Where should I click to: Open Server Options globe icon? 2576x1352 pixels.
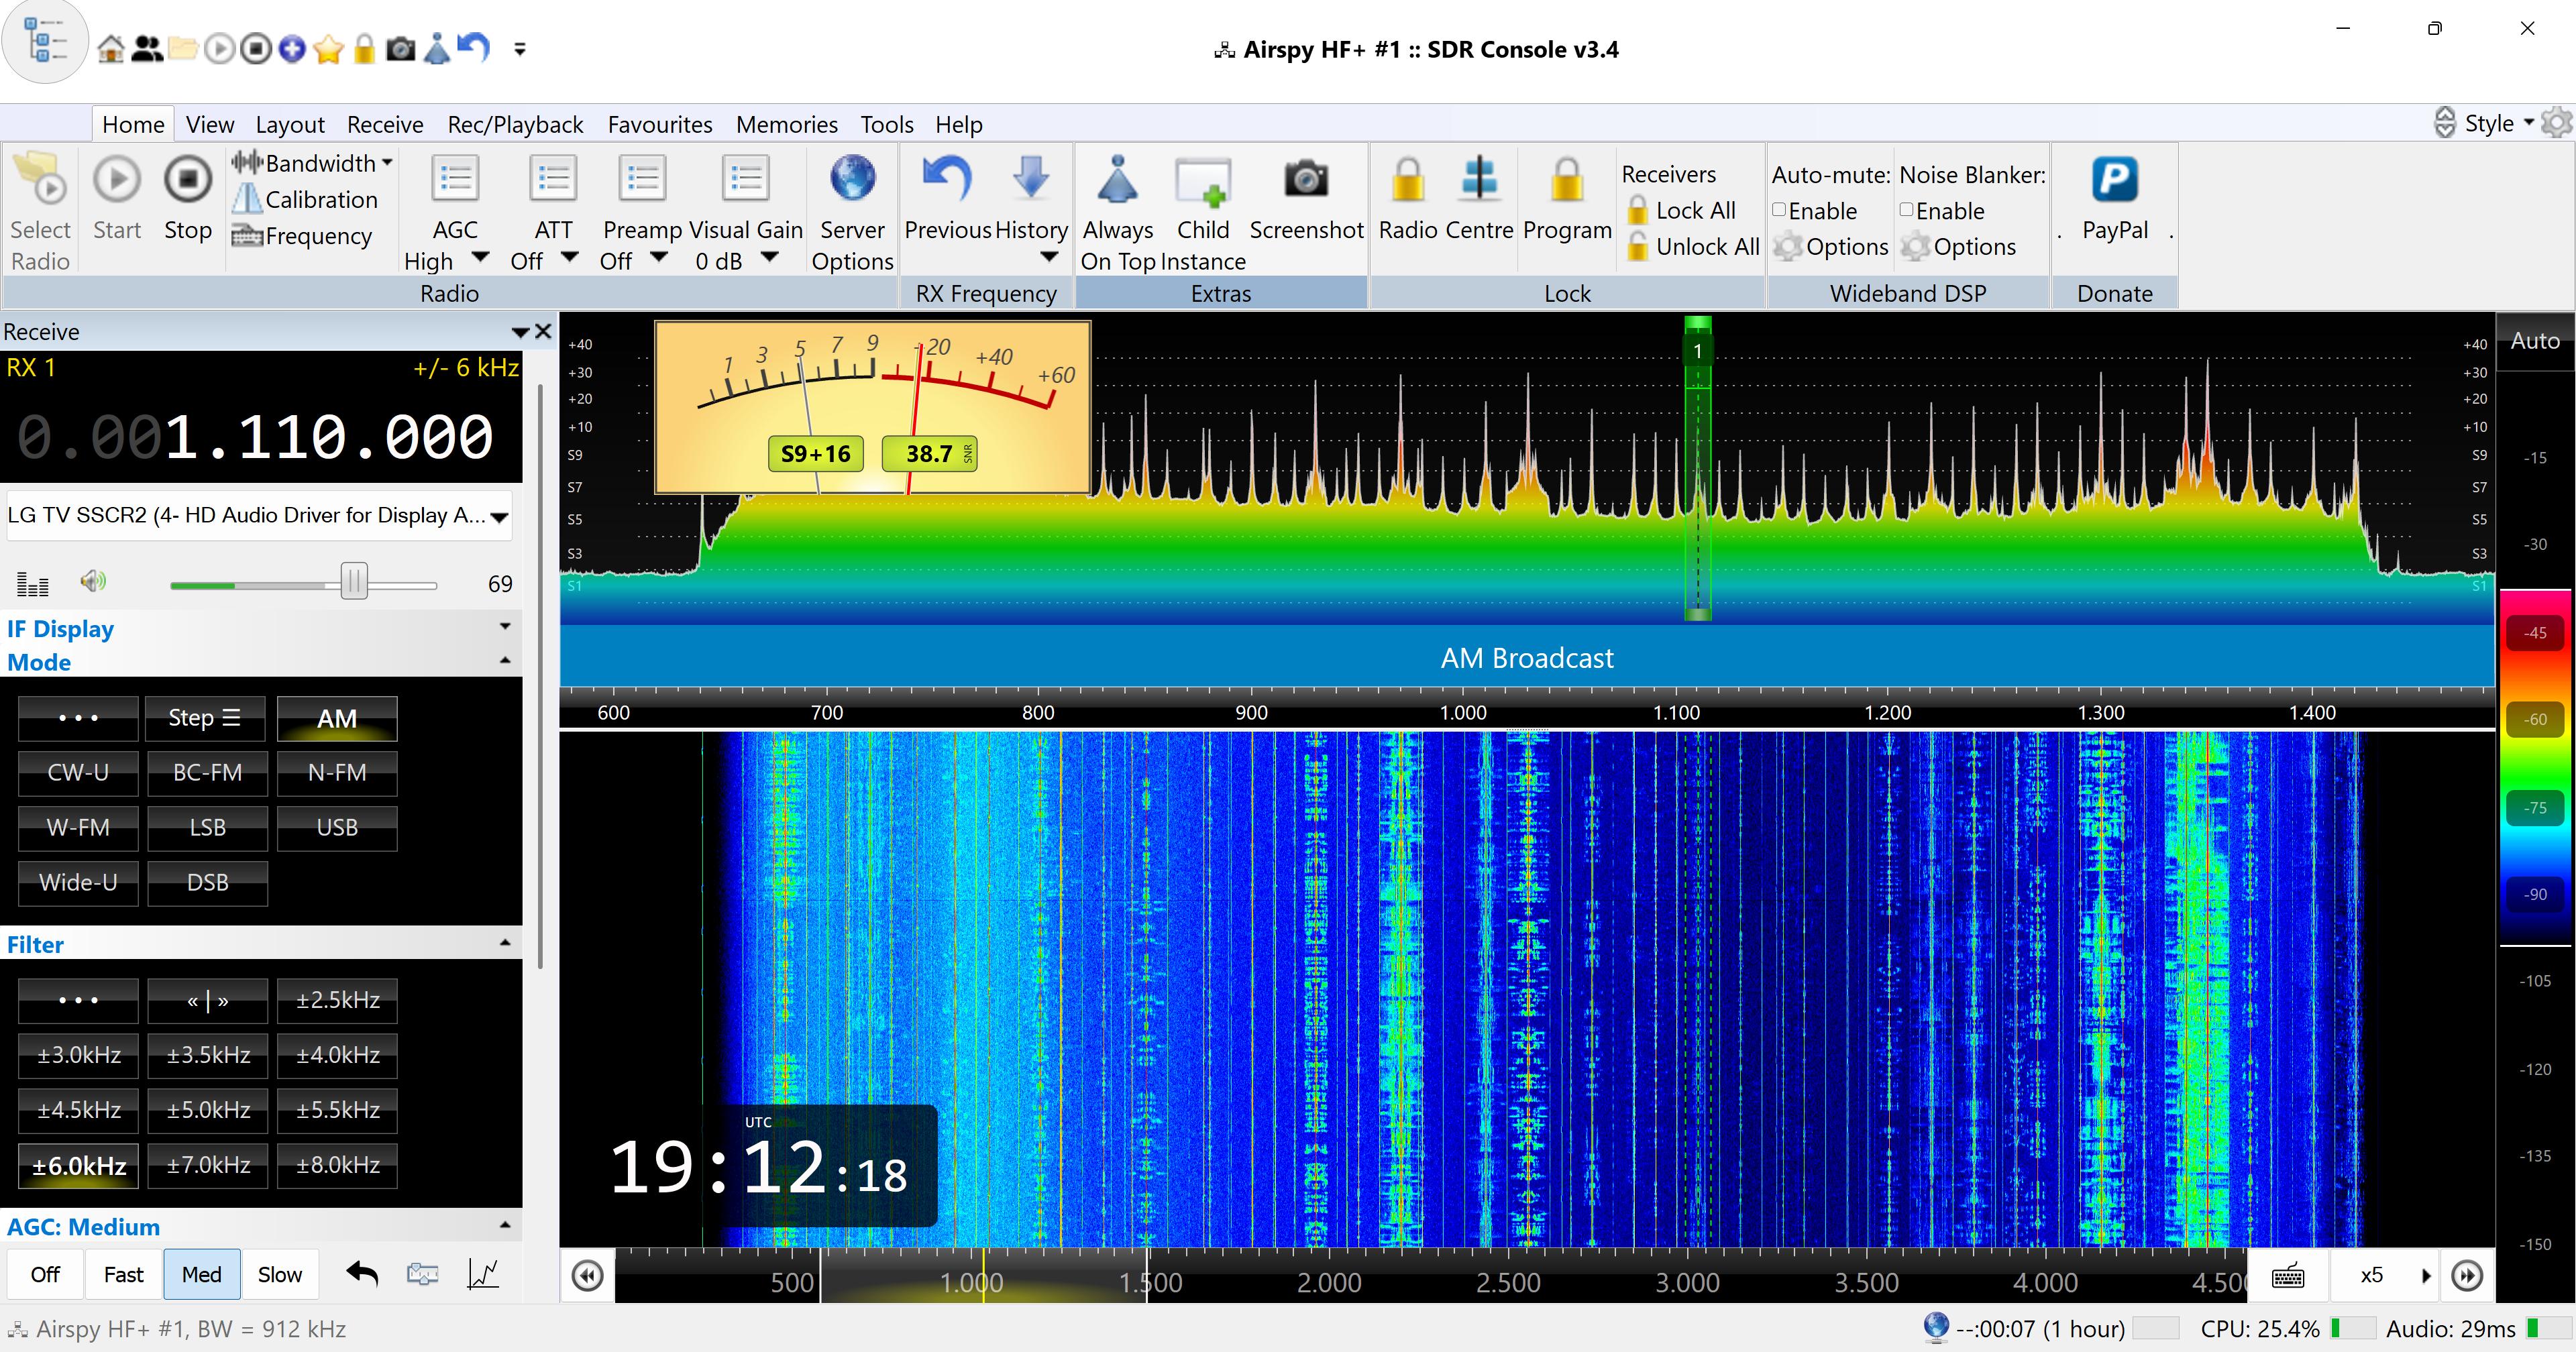[x=852, y=178]
